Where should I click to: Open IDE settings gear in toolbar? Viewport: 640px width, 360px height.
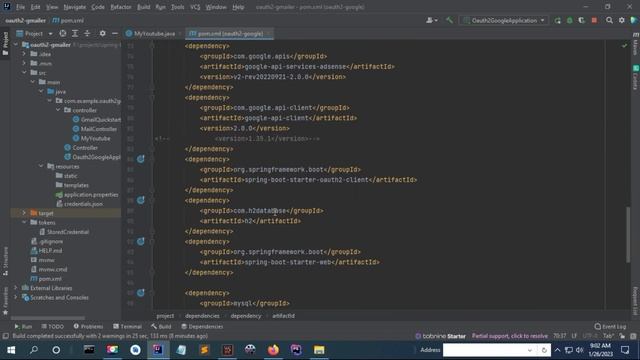click(622, 20)
